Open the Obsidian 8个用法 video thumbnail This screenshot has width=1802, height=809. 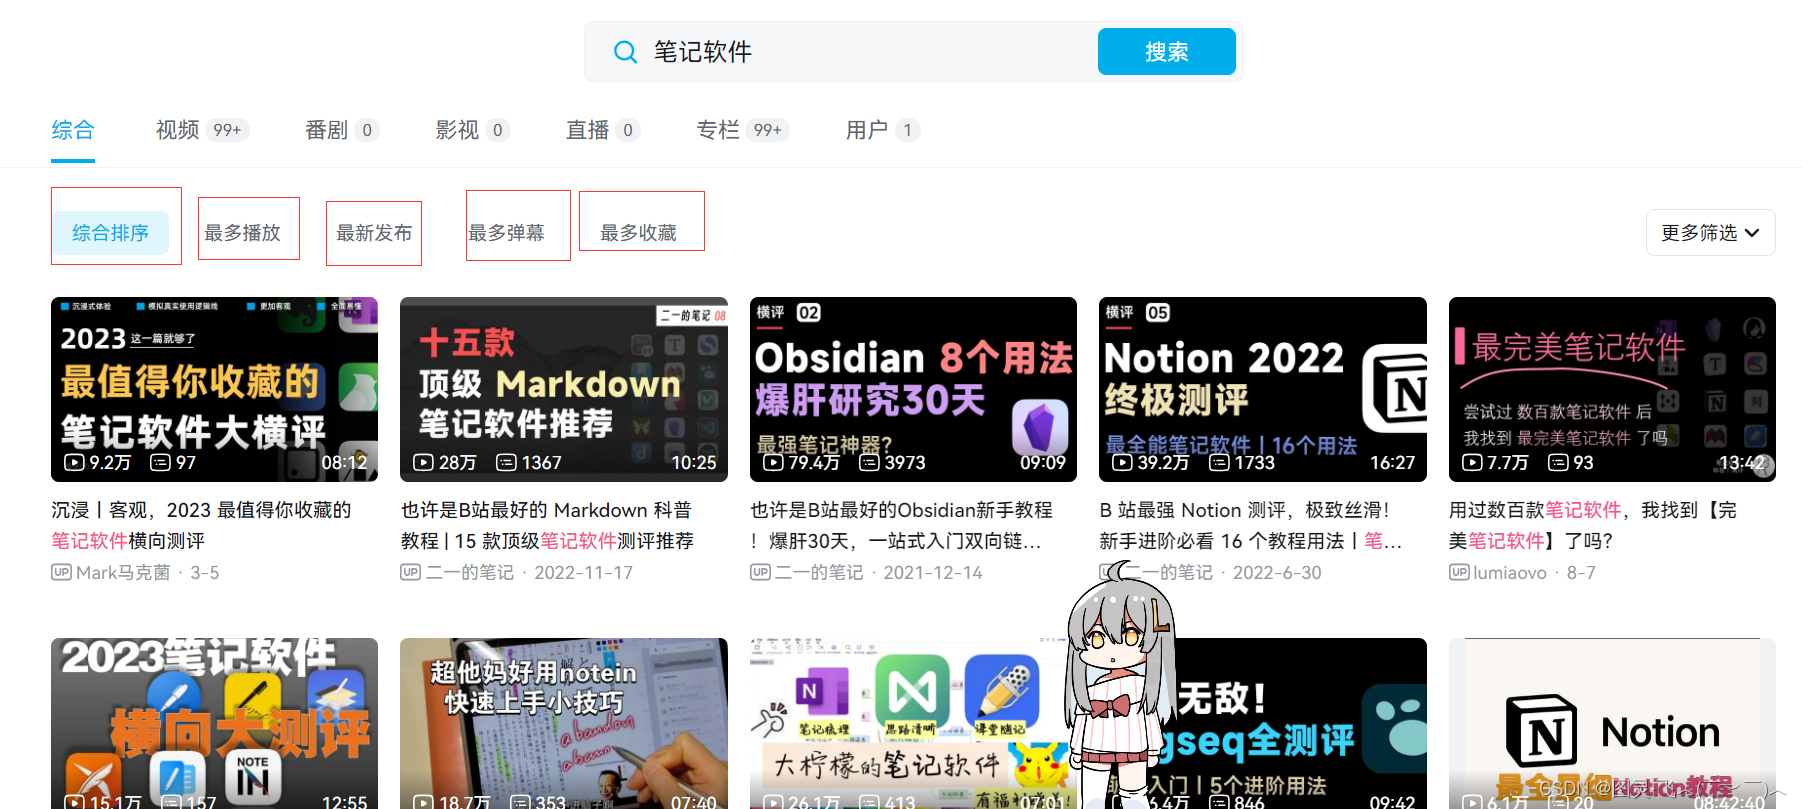click(x=913, y=389)
